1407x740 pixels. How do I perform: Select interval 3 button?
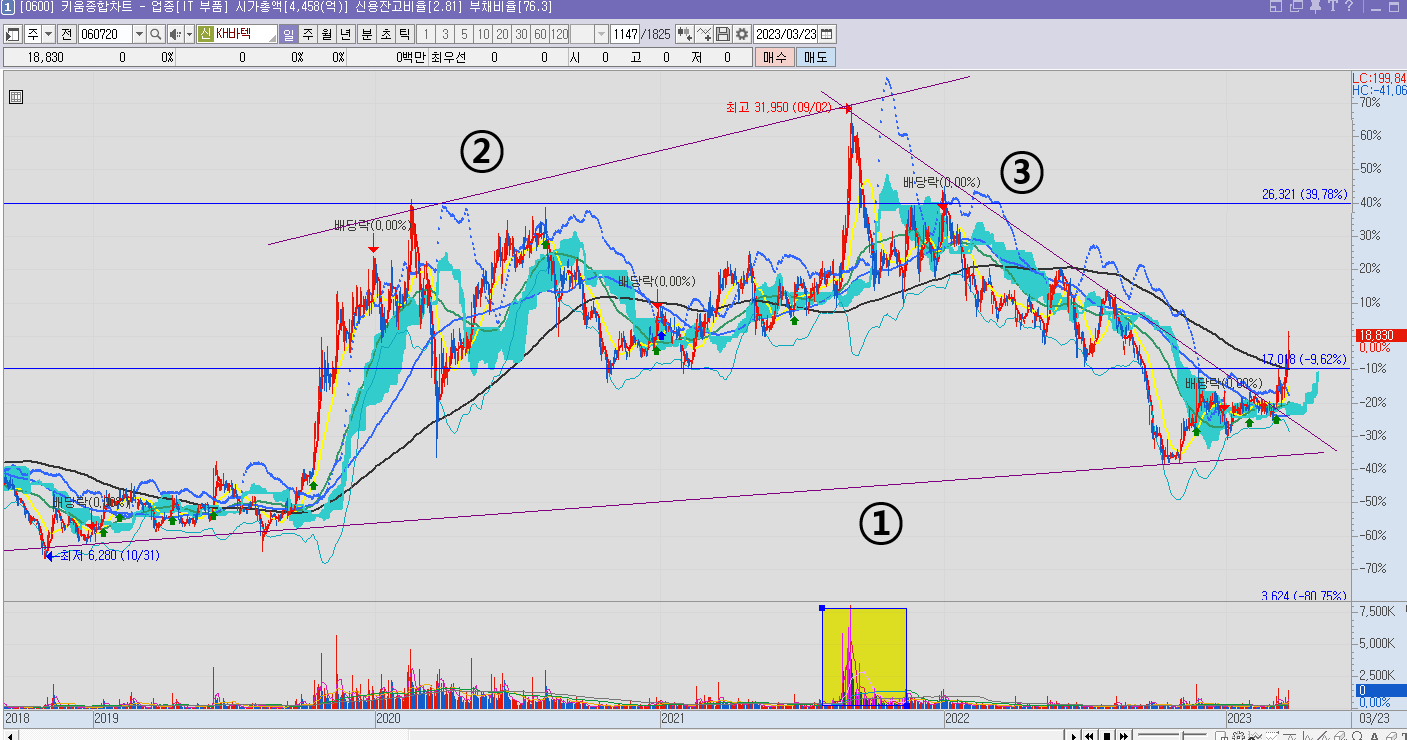446,34
